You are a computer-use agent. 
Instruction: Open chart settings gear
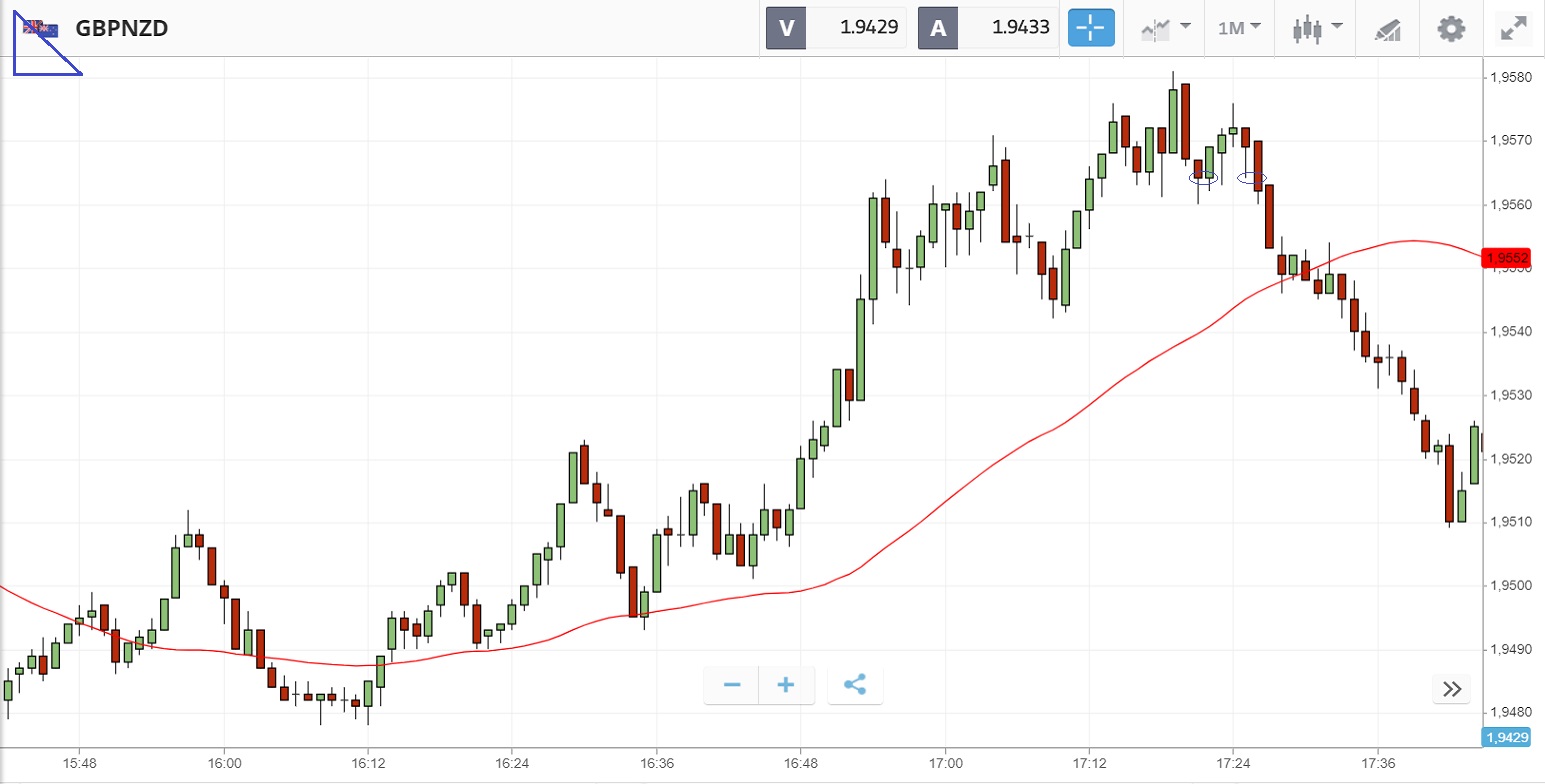coord(1451,28)
